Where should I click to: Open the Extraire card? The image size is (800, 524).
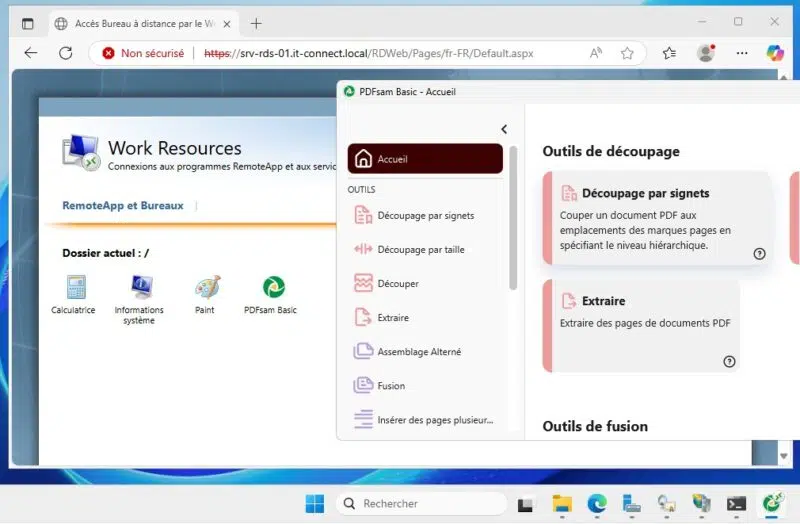tap(641, 326)
